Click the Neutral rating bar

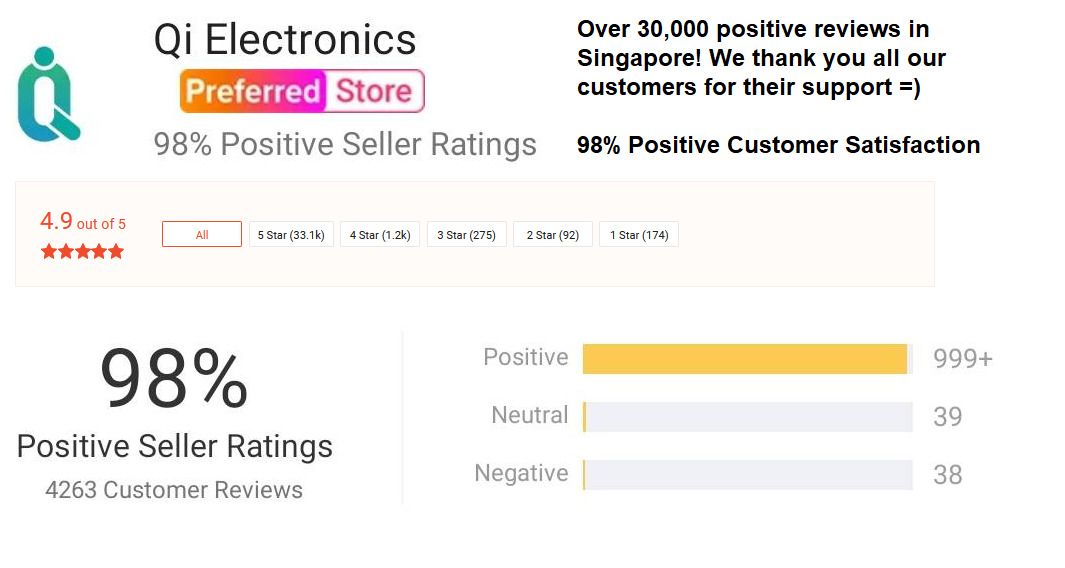(x=748, y=417)
